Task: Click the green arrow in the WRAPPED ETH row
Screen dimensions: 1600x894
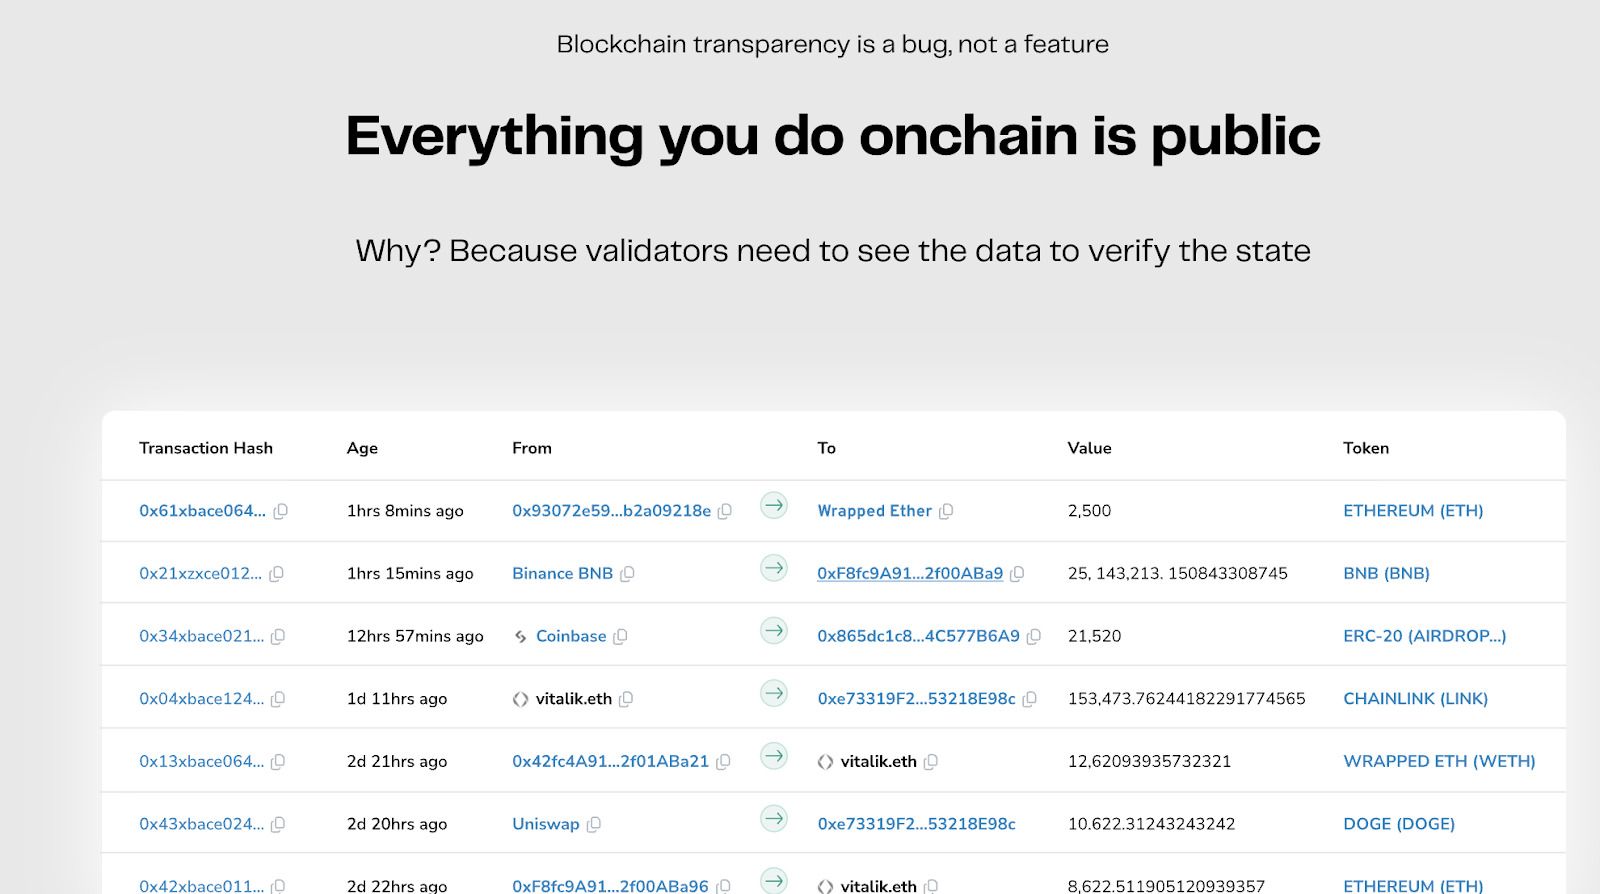Action: click(774, 756)
